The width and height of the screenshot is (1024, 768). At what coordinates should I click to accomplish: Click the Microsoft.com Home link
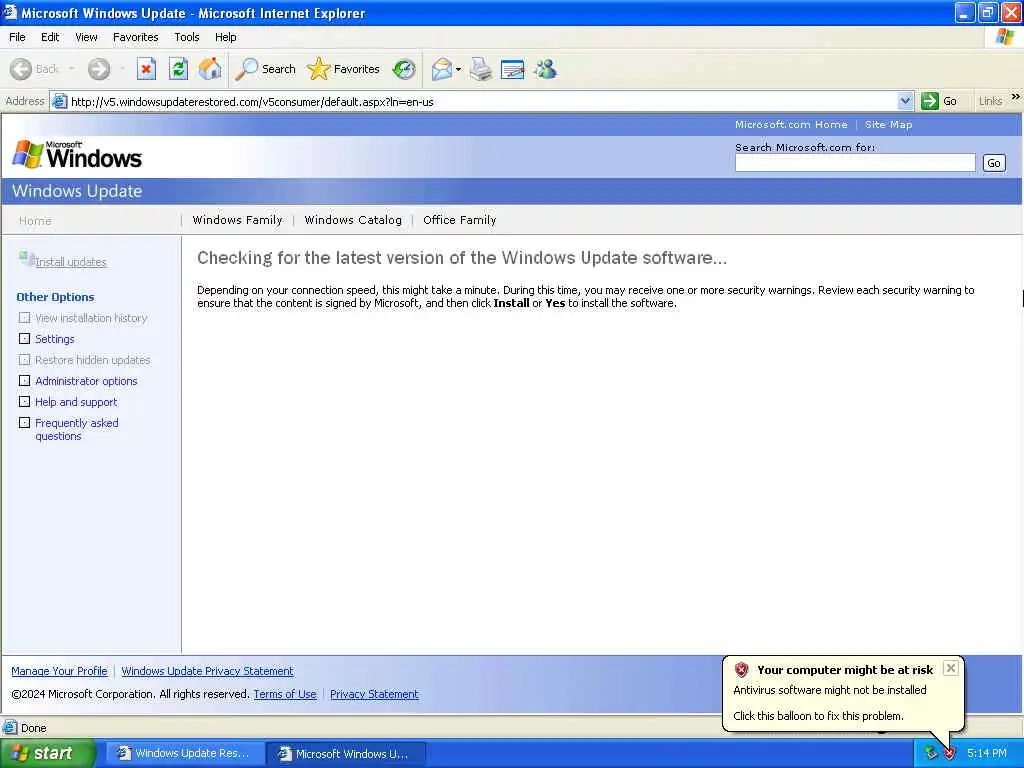[x=791, y=125]
